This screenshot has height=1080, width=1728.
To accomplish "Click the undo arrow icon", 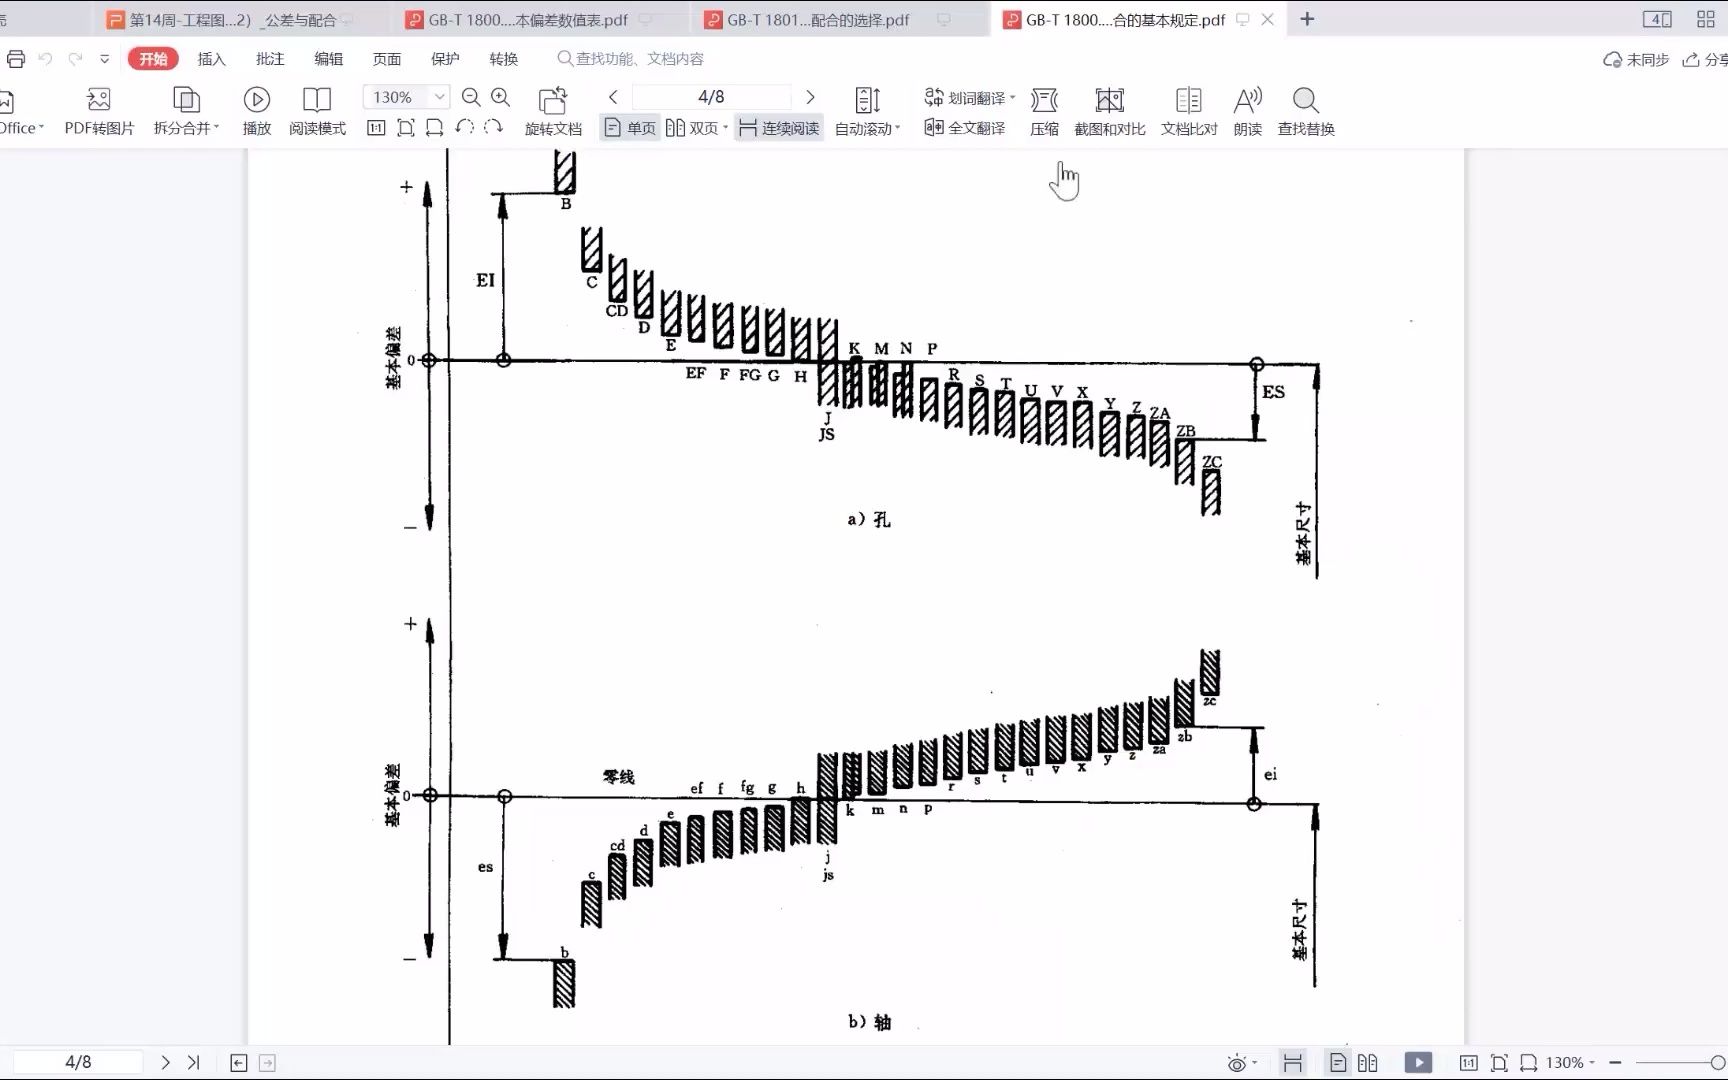I will tap(45, 59).
